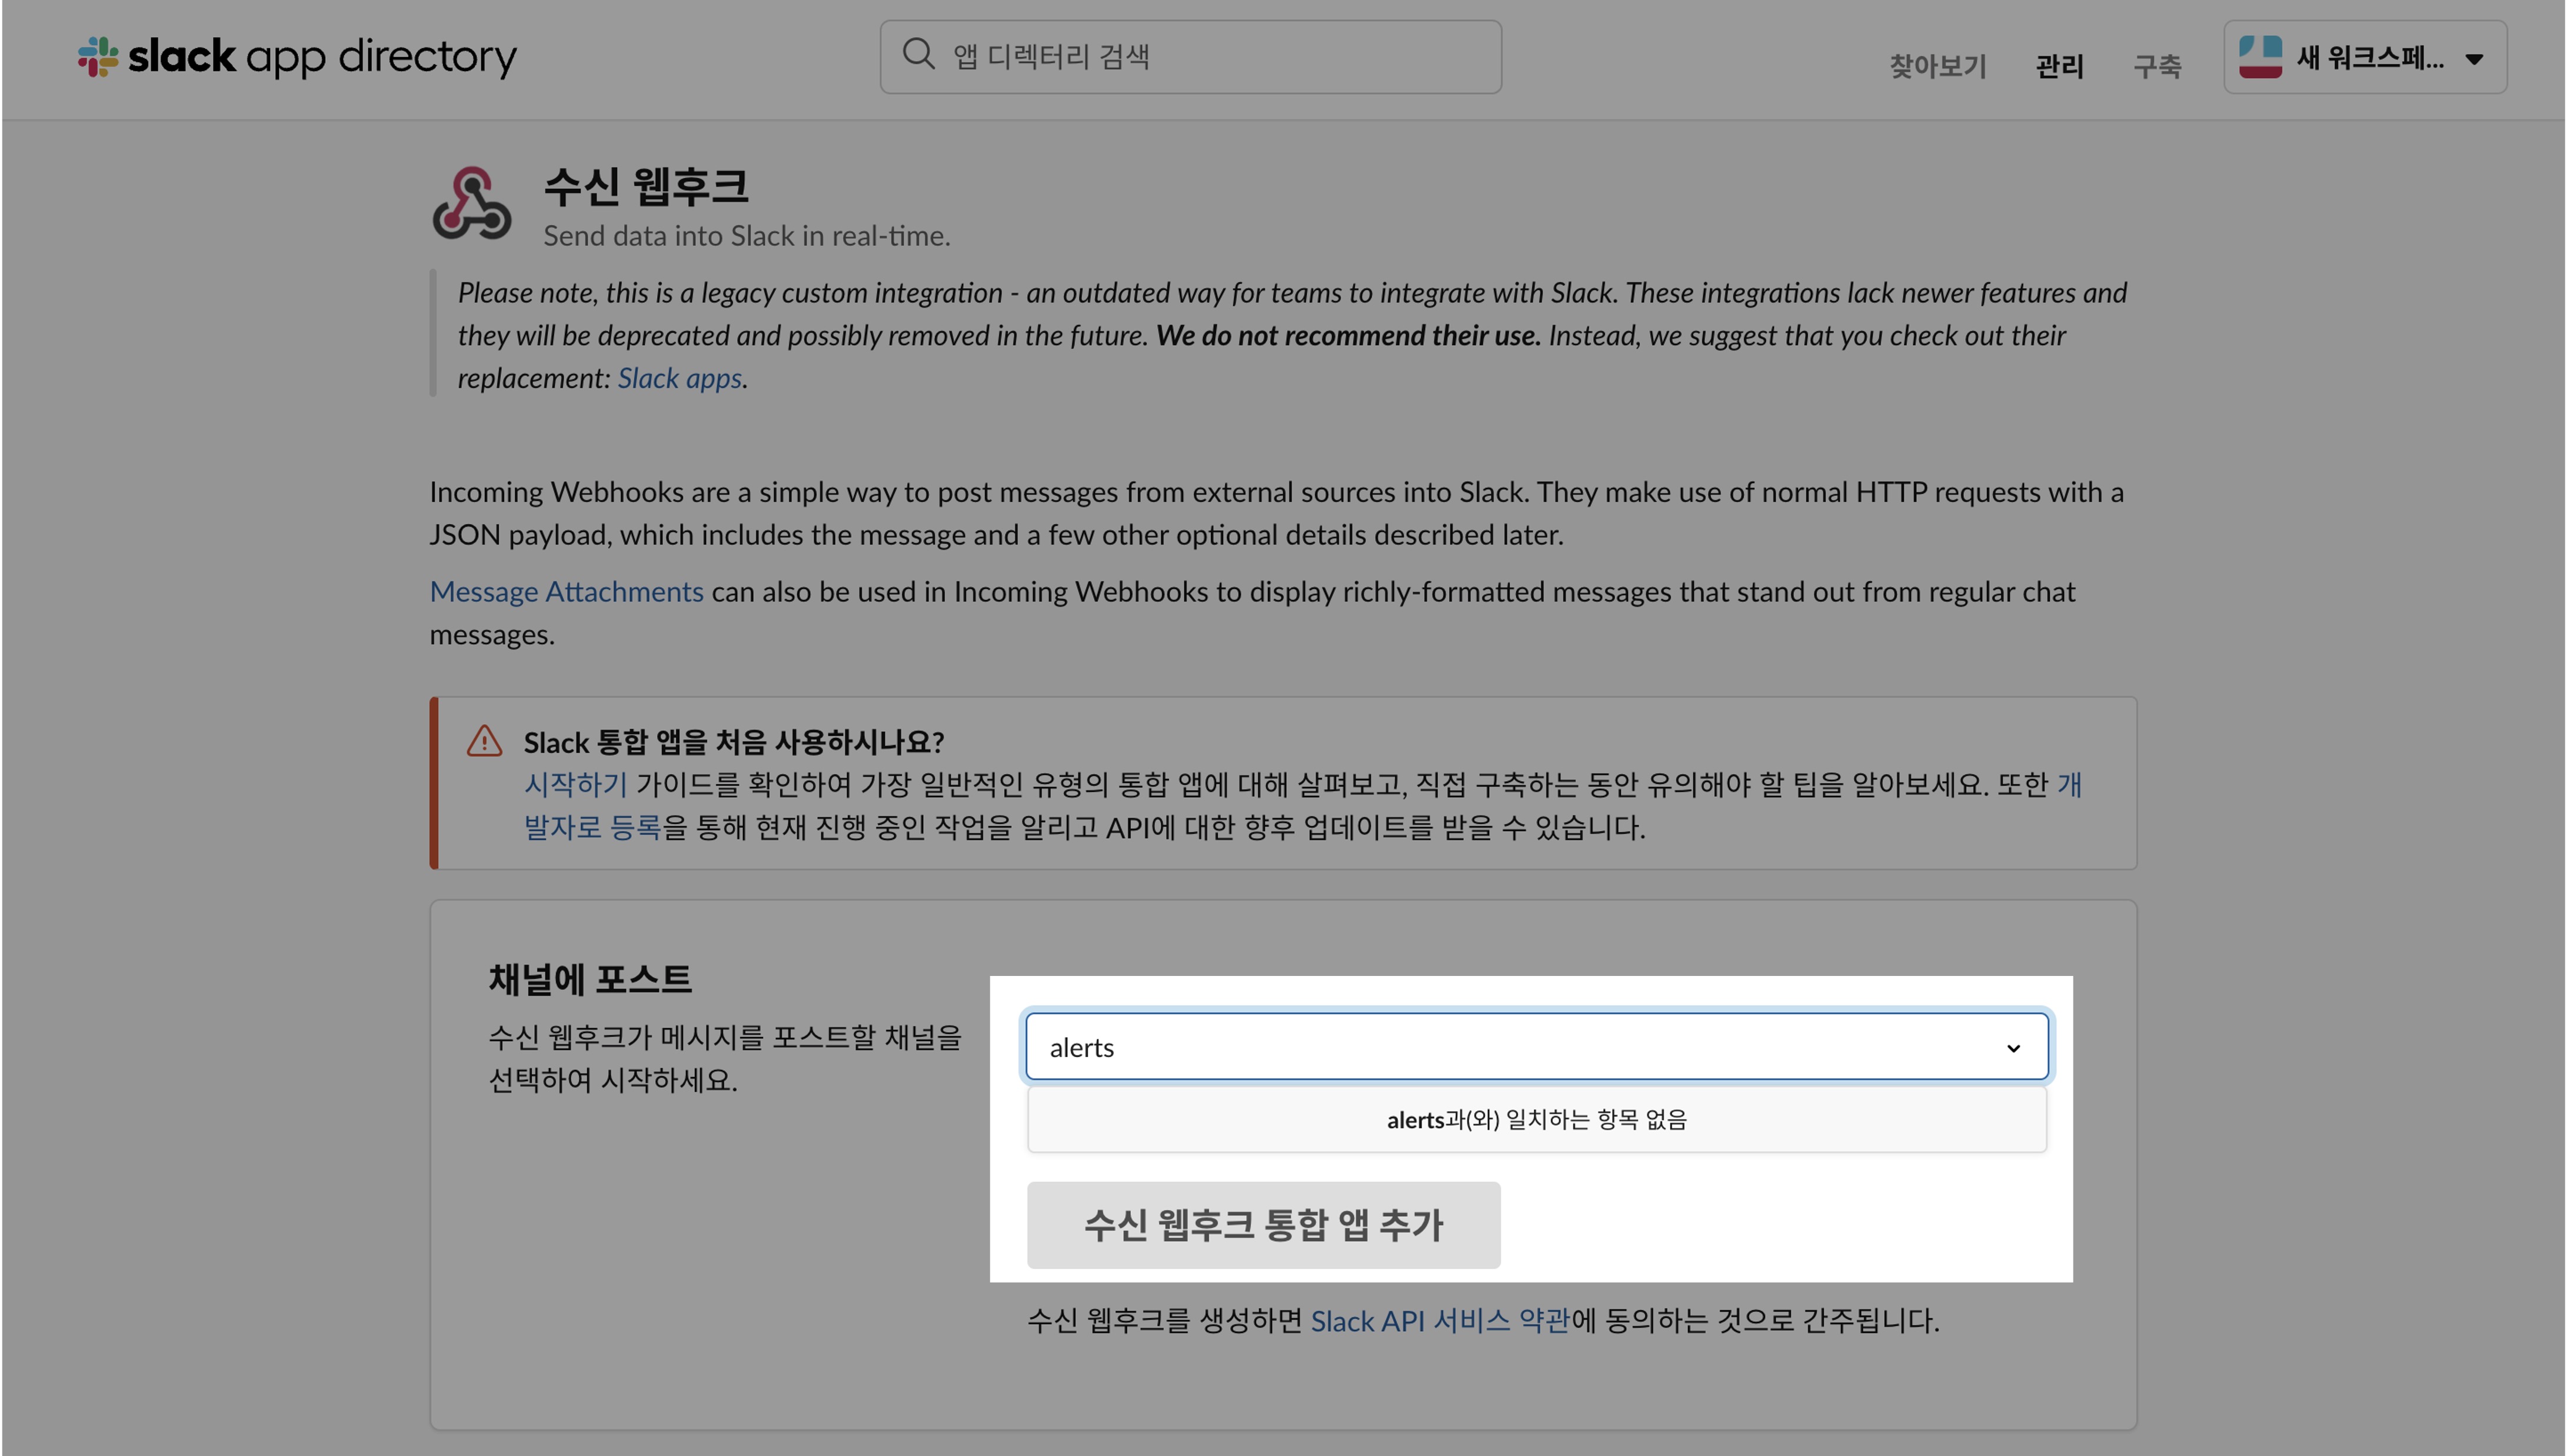The height and width of the screenshot is (1456, 2567).
Task: Open the 찾아보기 menu item
Action: tap(1937, 66)
